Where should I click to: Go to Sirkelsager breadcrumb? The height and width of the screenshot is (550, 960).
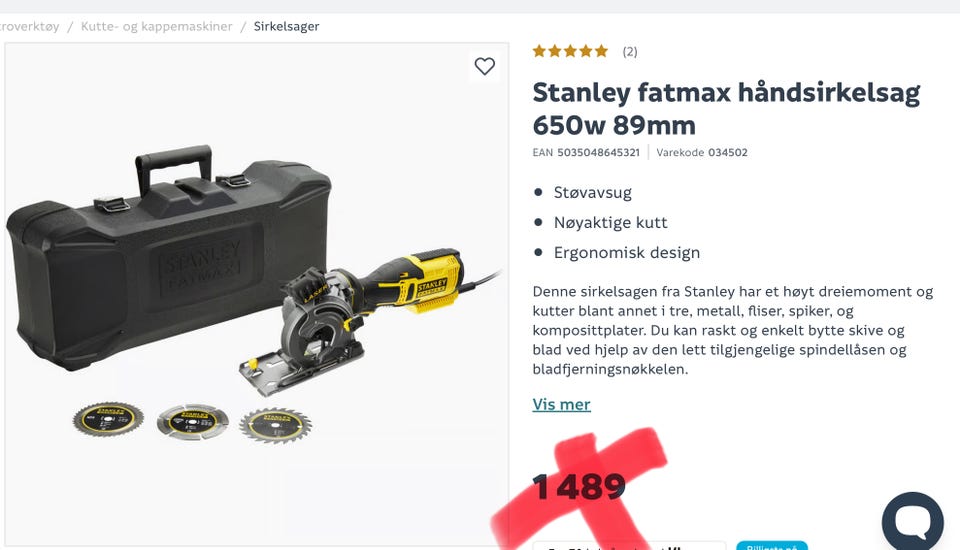[287, 26]
